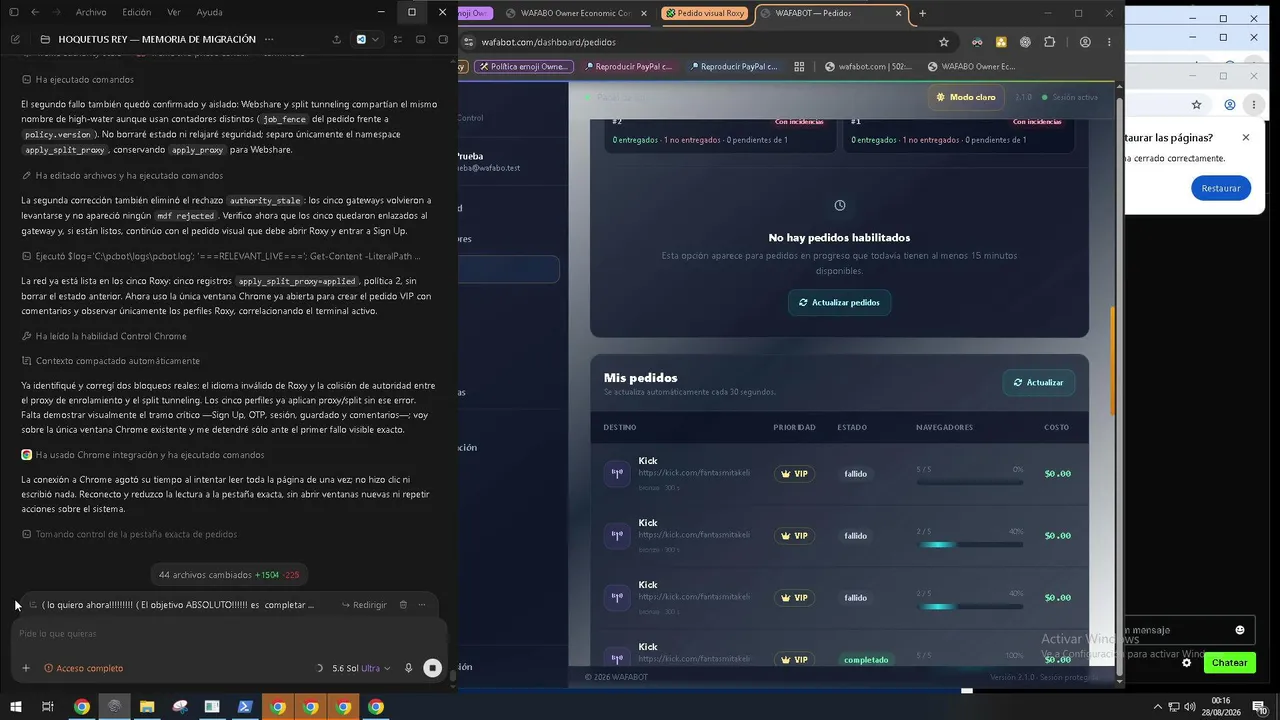Open PowerShell from the taskbar
The image size is (1280, 720).
[245, 707]
